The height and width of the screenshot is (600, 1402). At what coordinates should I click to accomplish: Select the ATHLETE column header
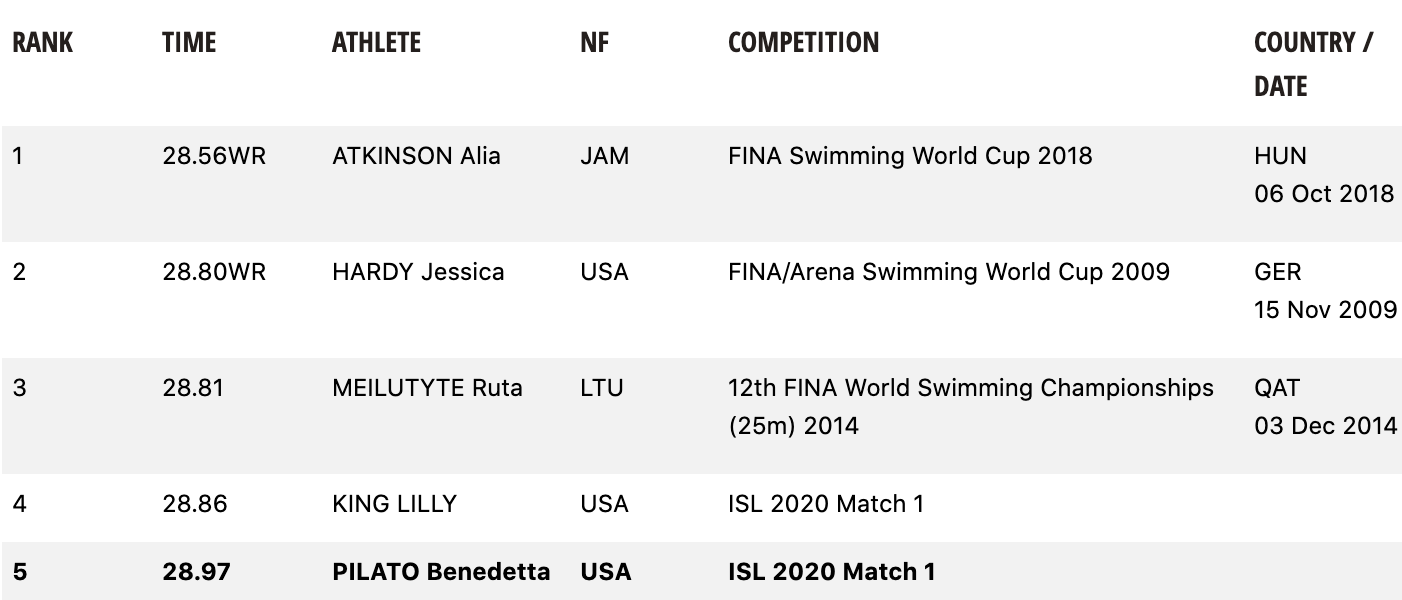(x=376, y=42)
